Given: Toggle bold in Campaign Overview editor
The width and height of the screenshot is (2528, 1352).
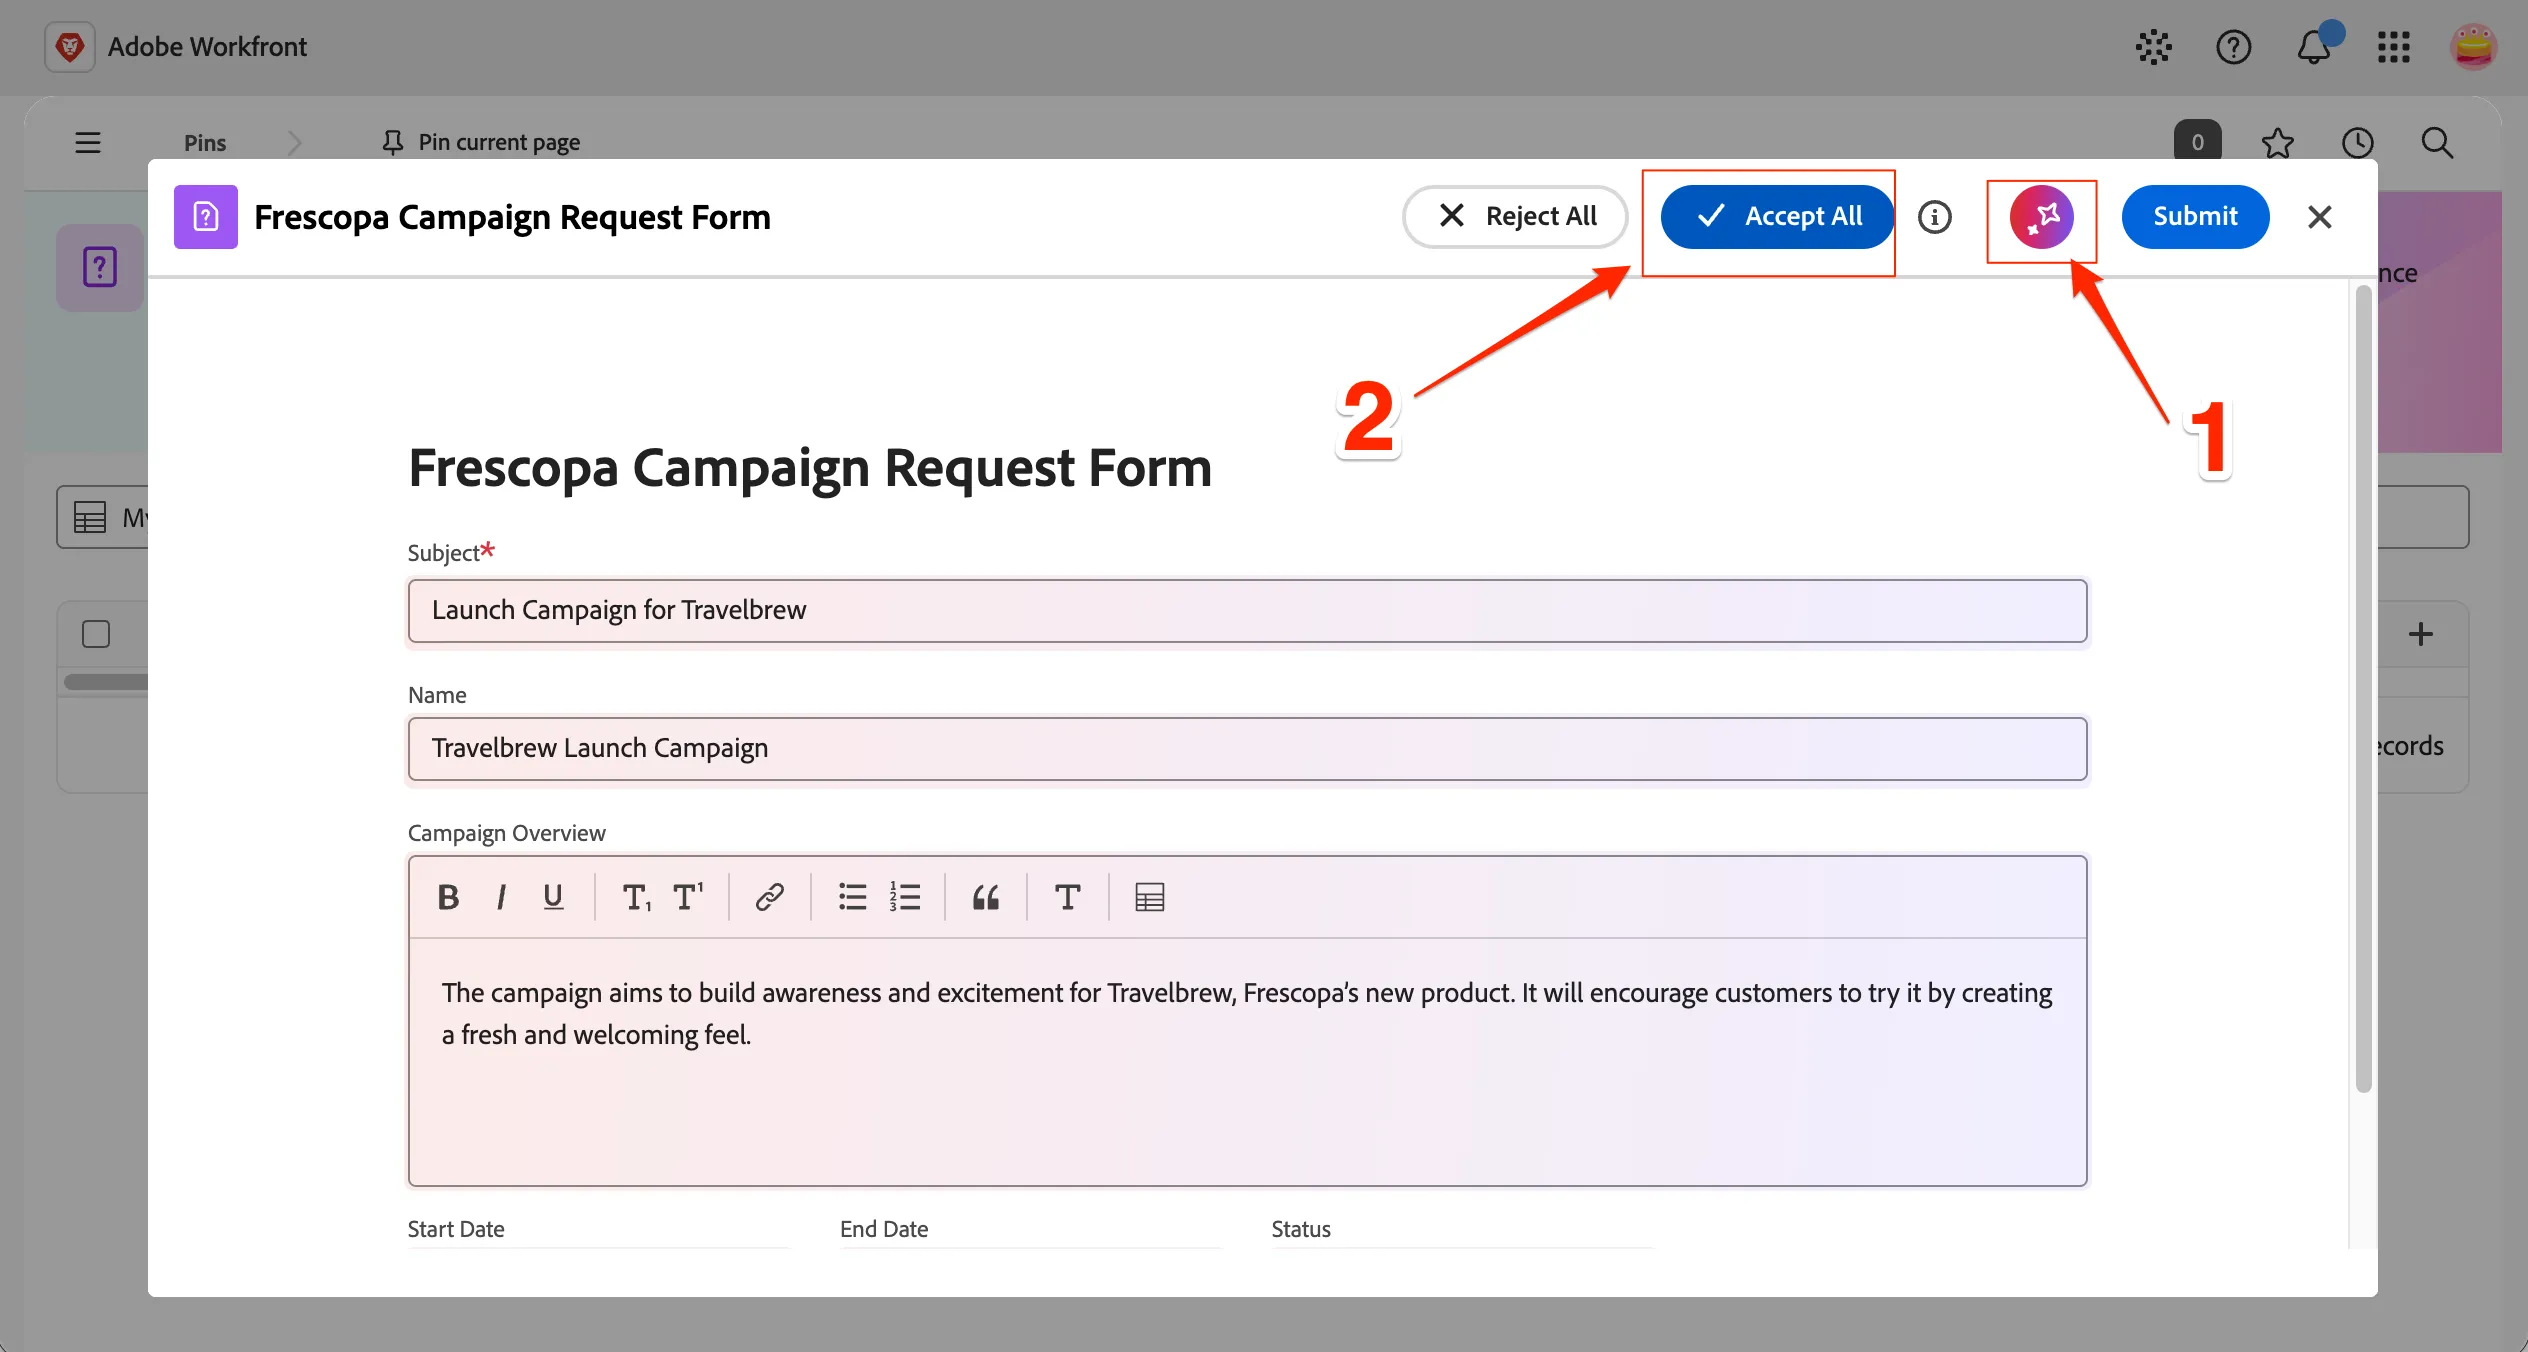Looking at the screenshot, I should click(448, 897).
